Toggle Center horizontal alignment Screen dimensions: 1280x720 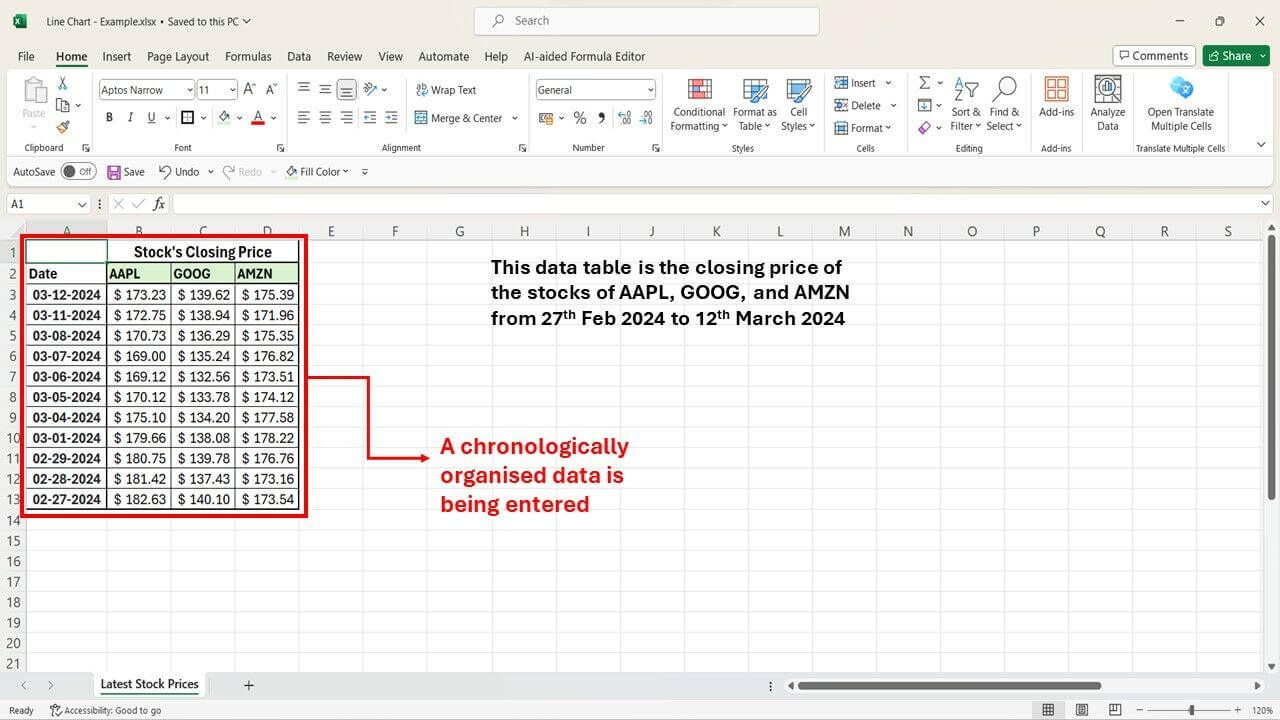325,118
